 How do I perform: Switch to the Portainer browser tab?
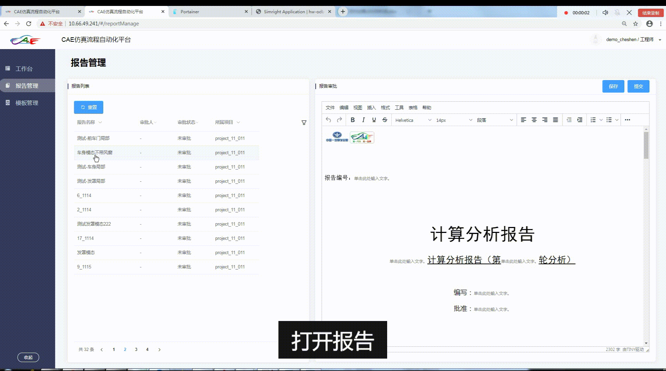[210, 12]
